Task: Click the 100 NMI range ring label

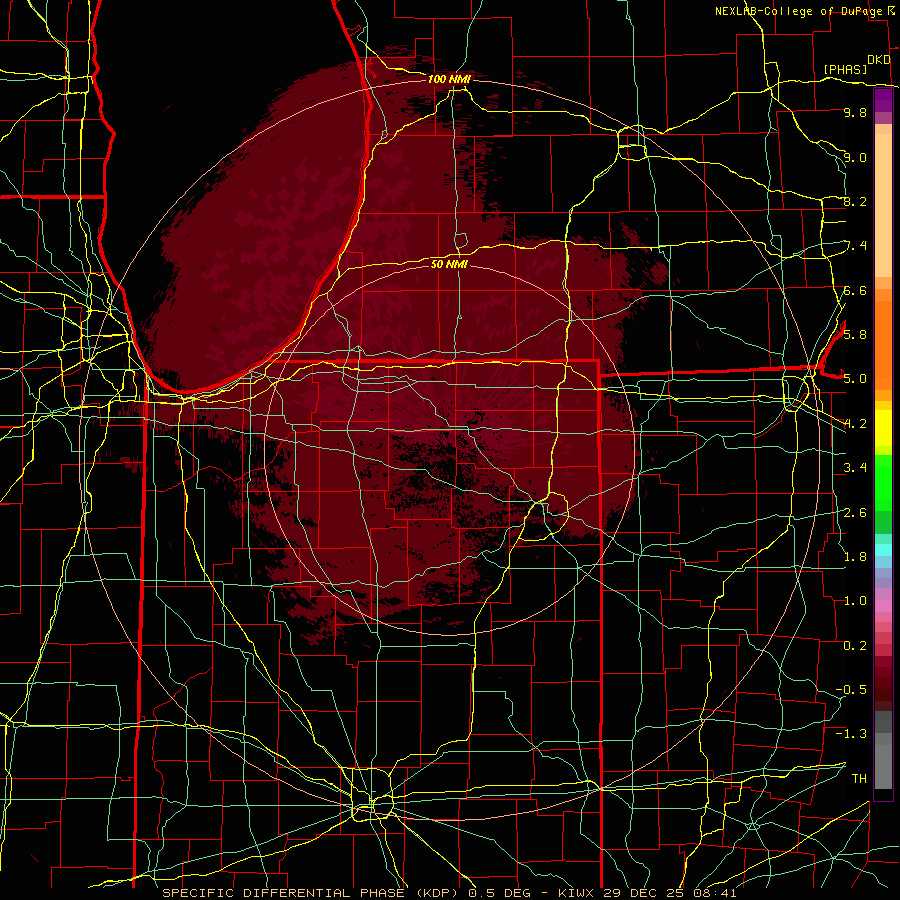Action: coord(449,79)
